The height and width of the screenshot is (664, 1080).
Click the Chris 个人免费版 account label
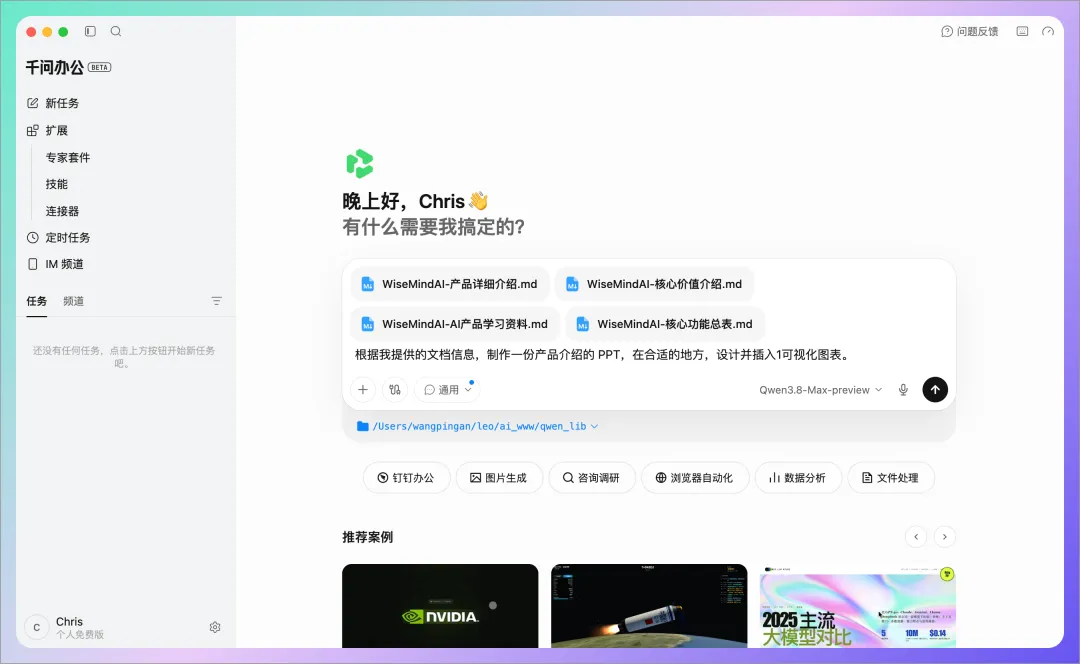click(80, 627)
